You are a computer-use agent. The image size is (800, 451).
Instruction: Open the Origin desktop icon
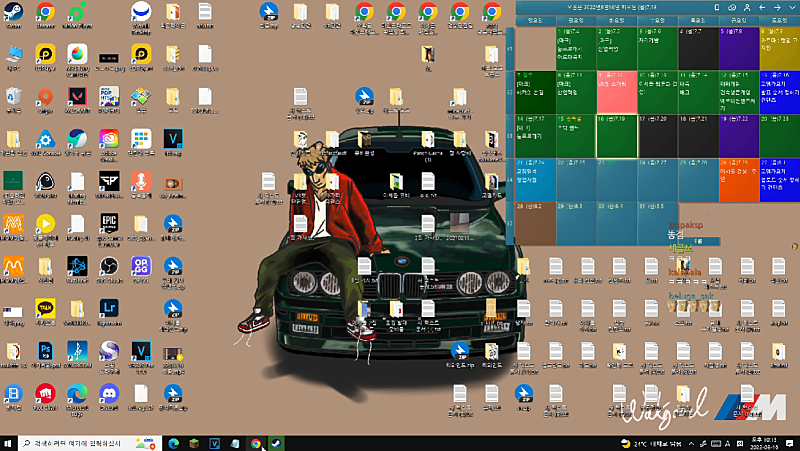point(44,97)
